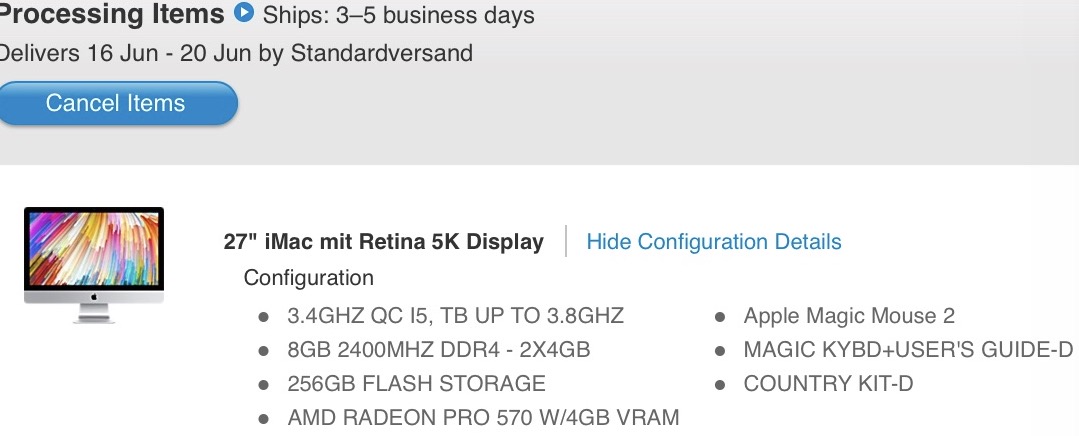Click the Cancel Items button

coord(115,103)
